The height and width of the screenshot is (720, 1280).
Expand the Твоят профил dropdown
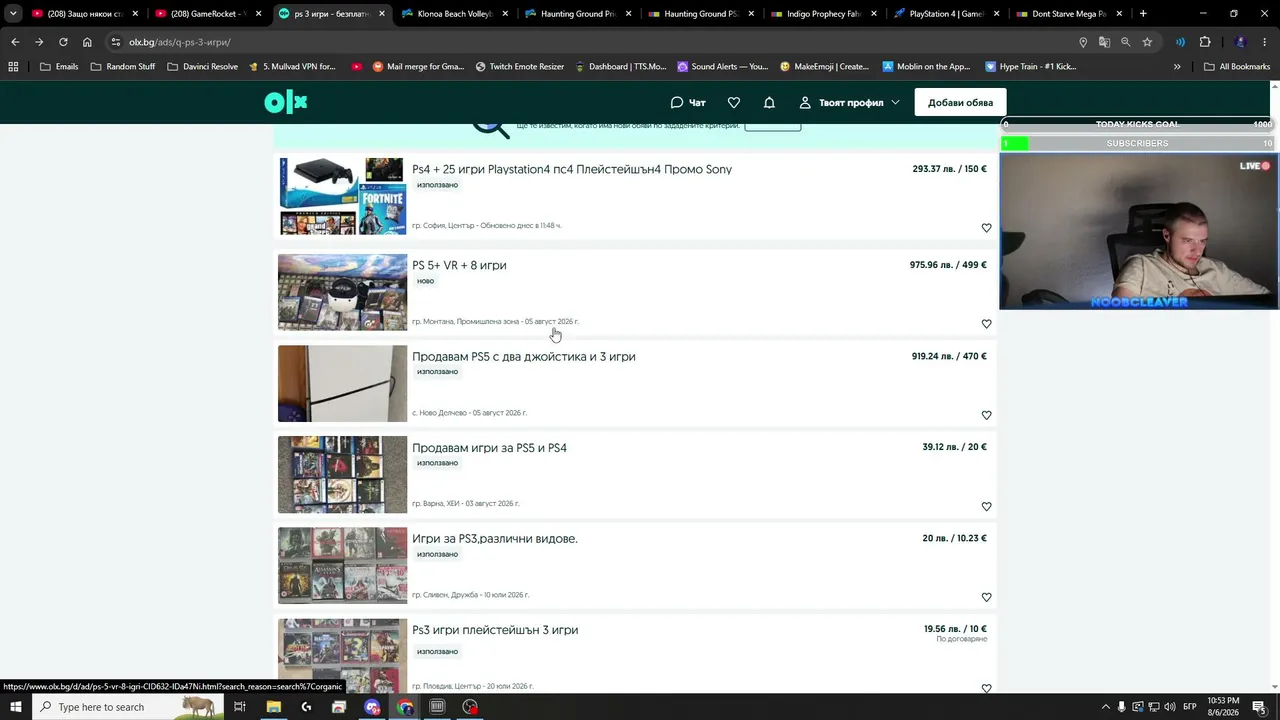point(849,103)
